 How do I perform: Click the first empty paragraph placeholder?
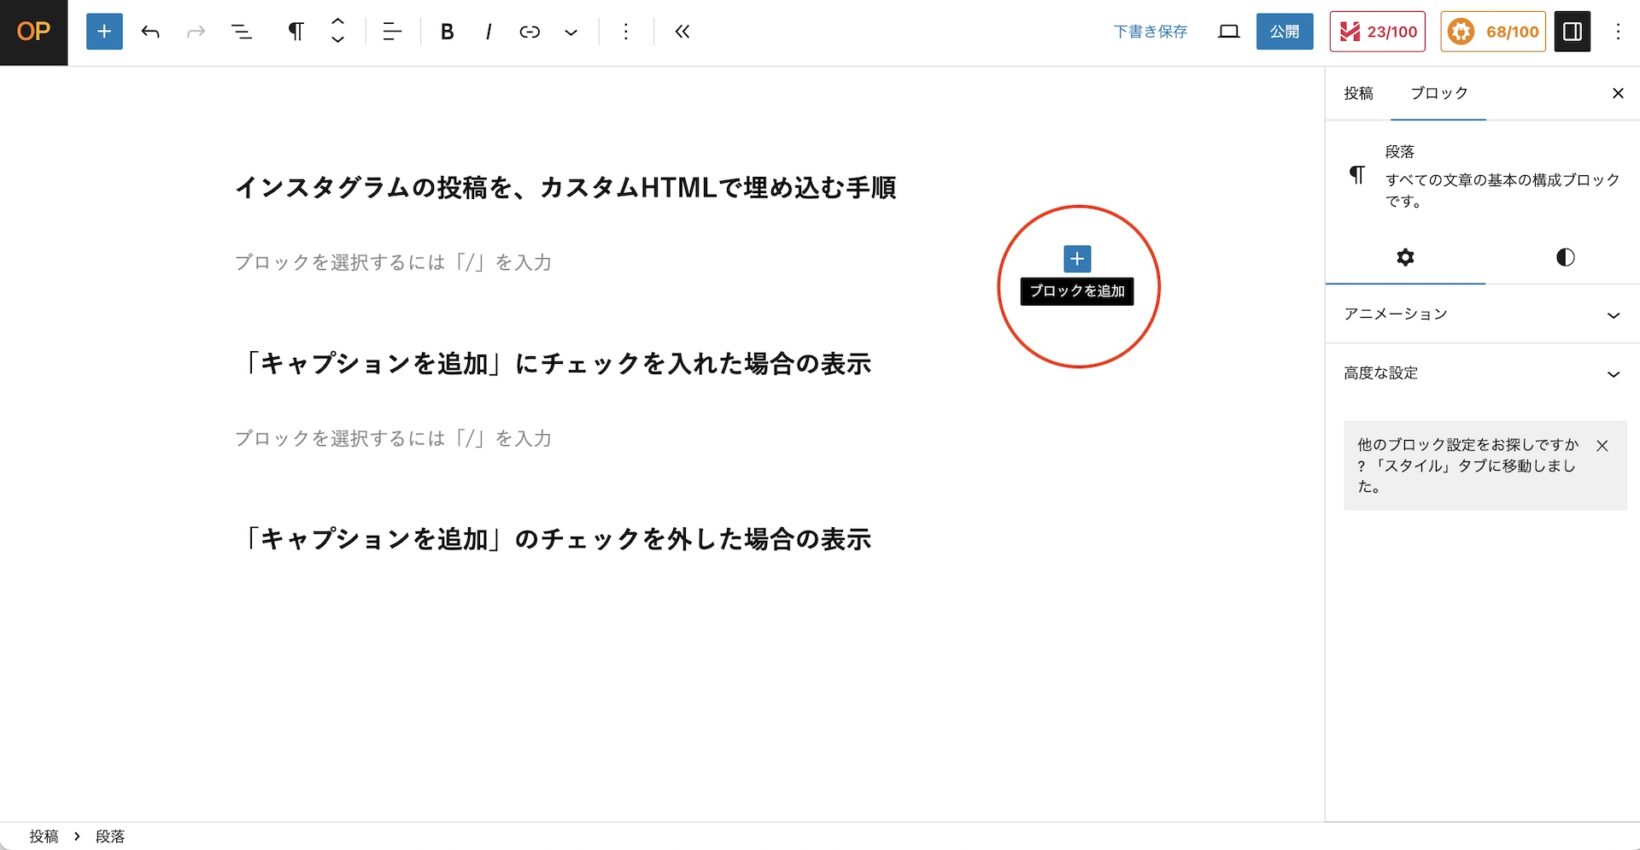coord(393,262)
